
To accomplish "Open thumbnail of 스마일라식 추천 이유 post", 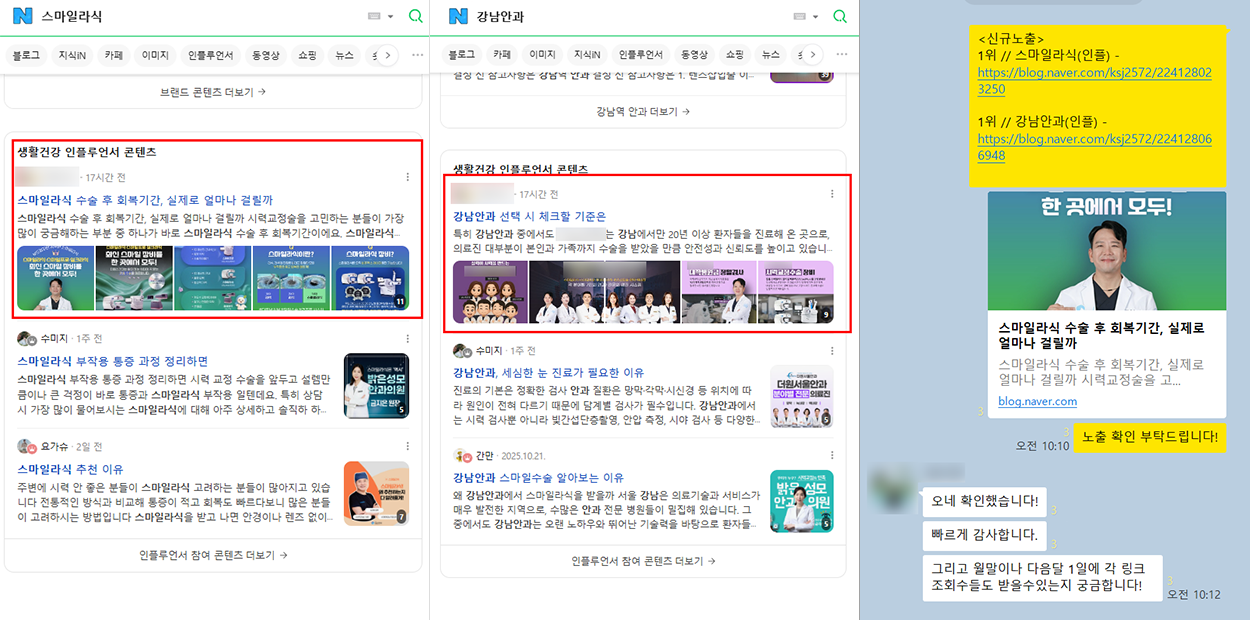I will 376,493.
